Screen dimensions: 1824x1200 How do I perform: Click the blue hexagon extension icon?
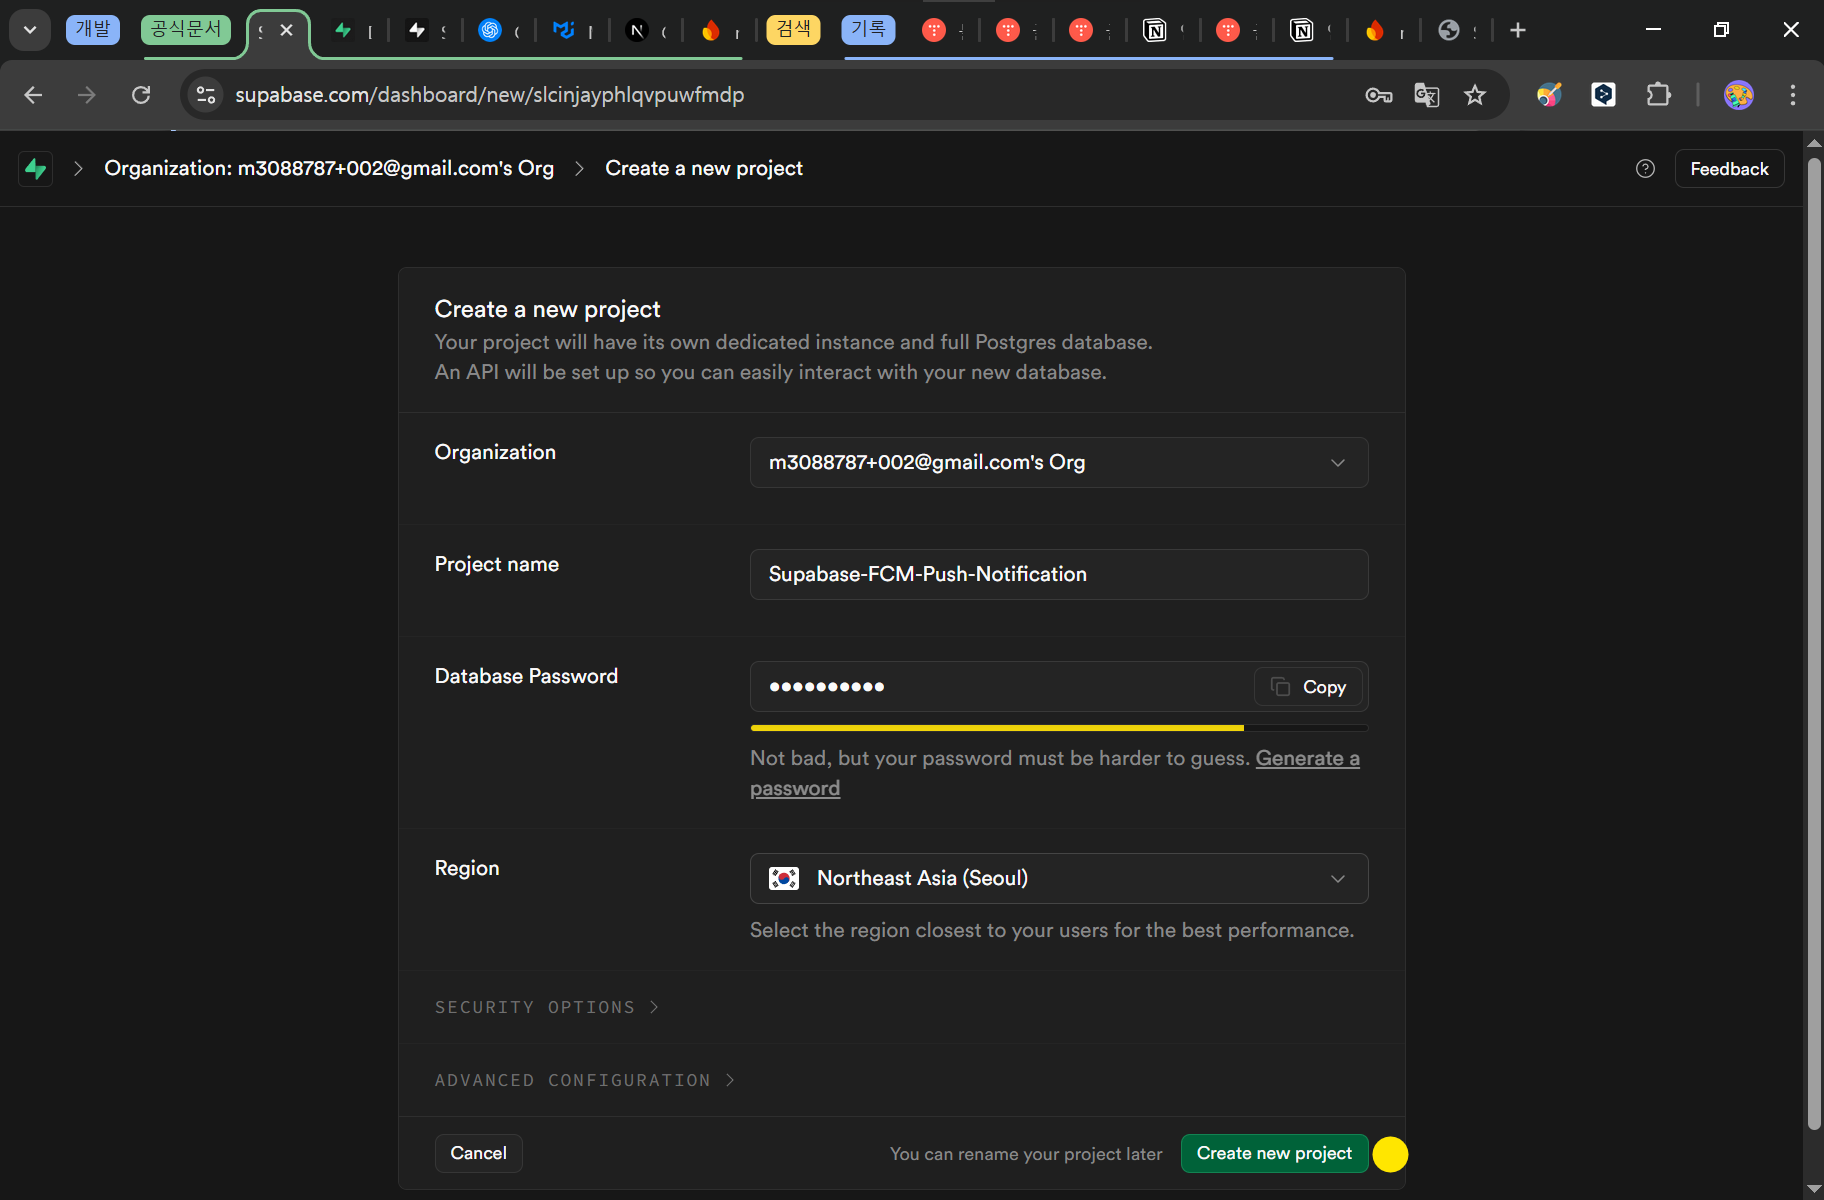point(1604,95)
